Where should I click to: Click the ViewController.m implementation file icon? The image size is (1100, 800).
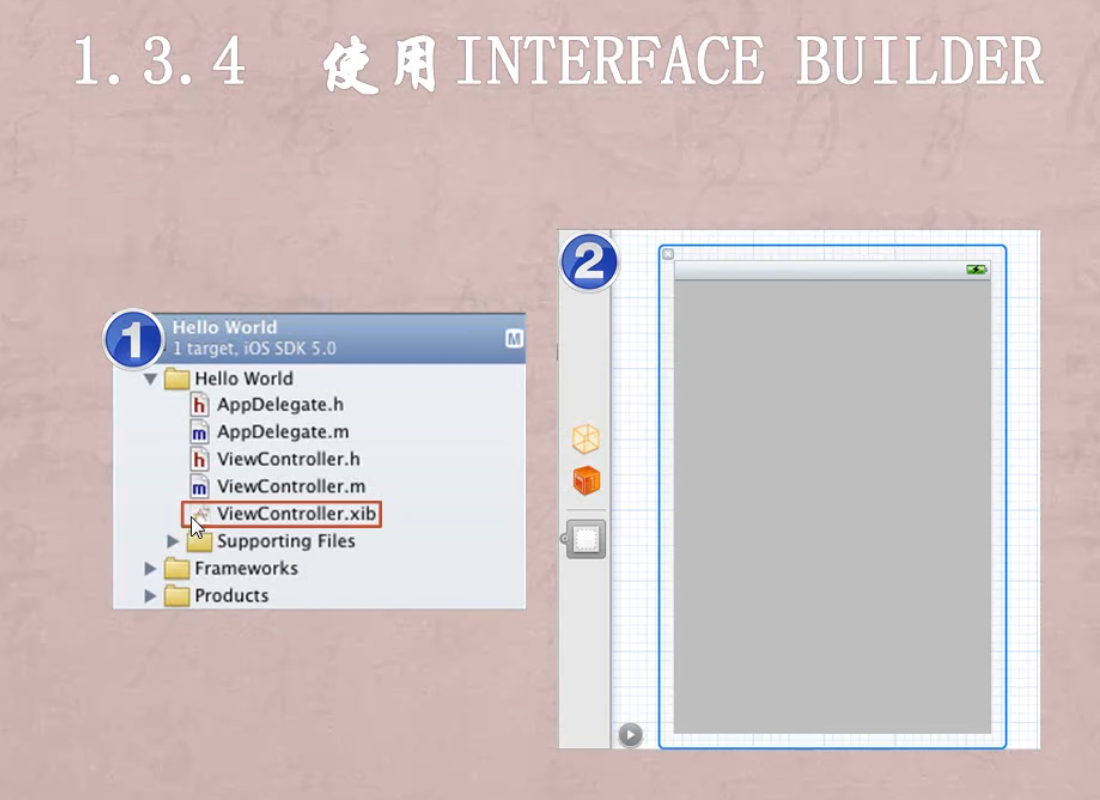(199, 486)
